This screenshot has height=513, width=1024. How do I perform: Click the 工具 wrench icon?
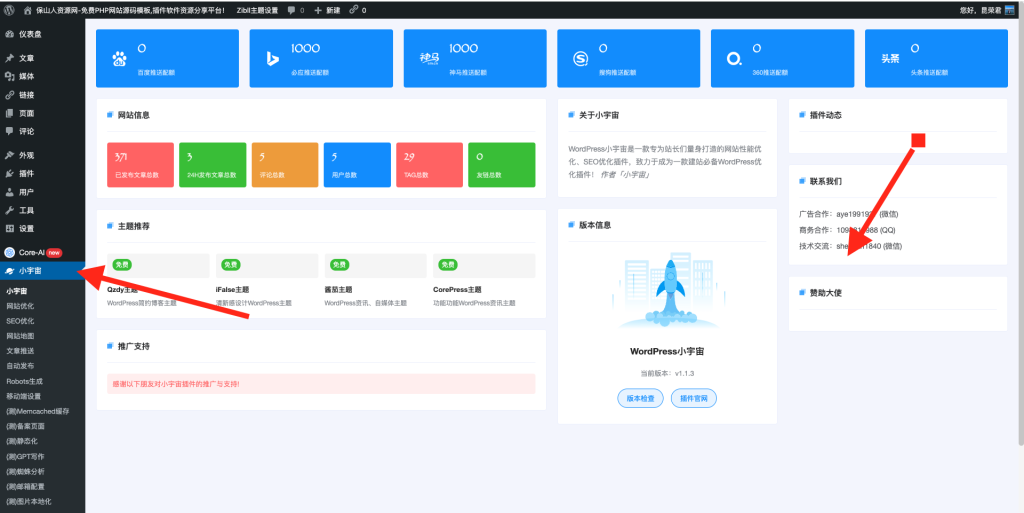tap(10, 210)
